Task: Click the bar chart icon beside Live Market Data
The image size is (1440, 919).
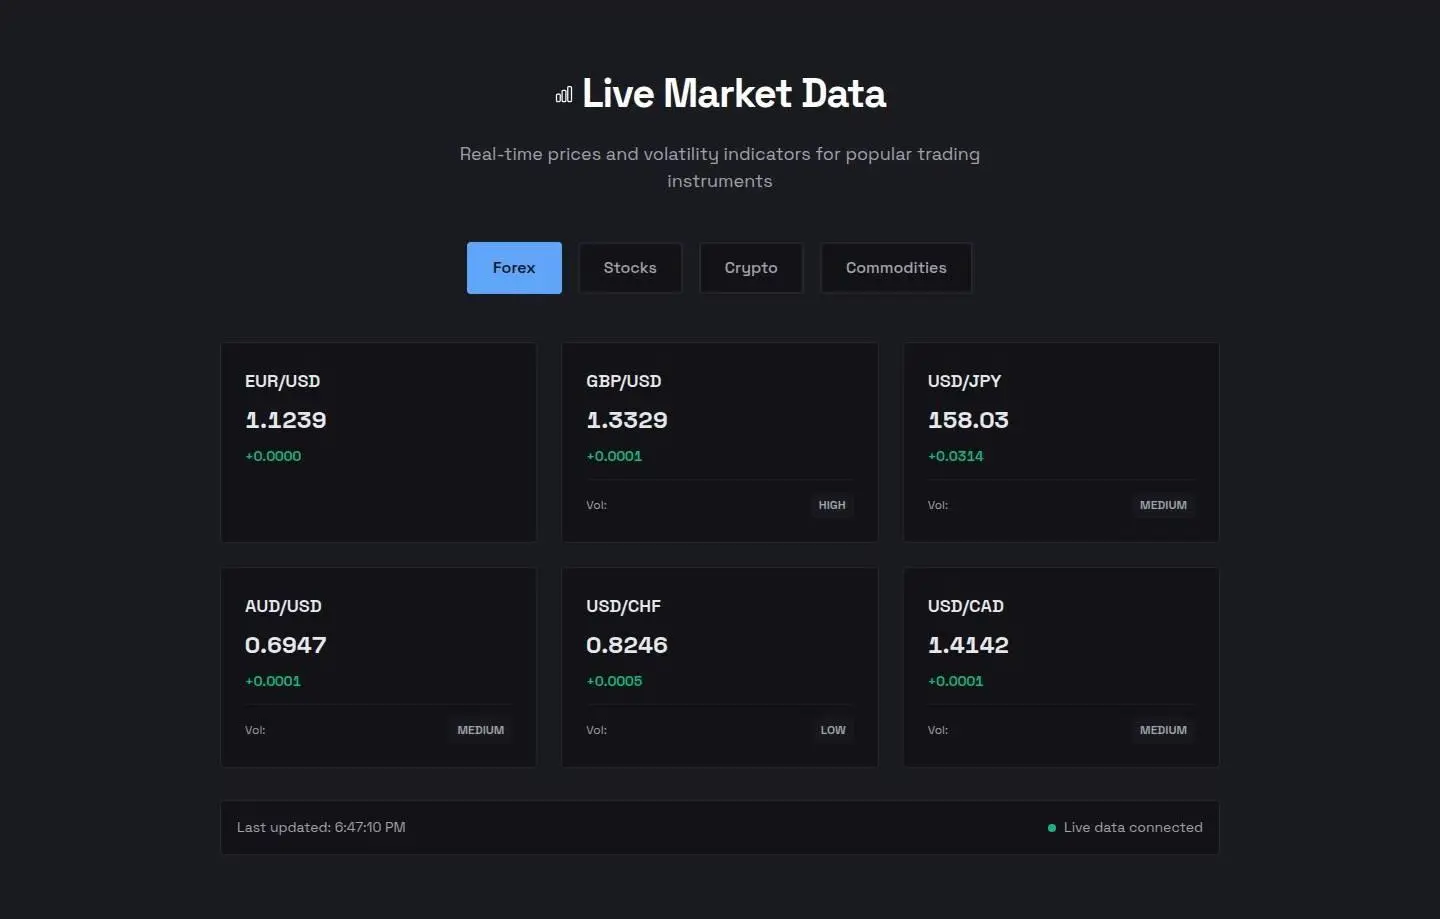Action: coord(564,94)
